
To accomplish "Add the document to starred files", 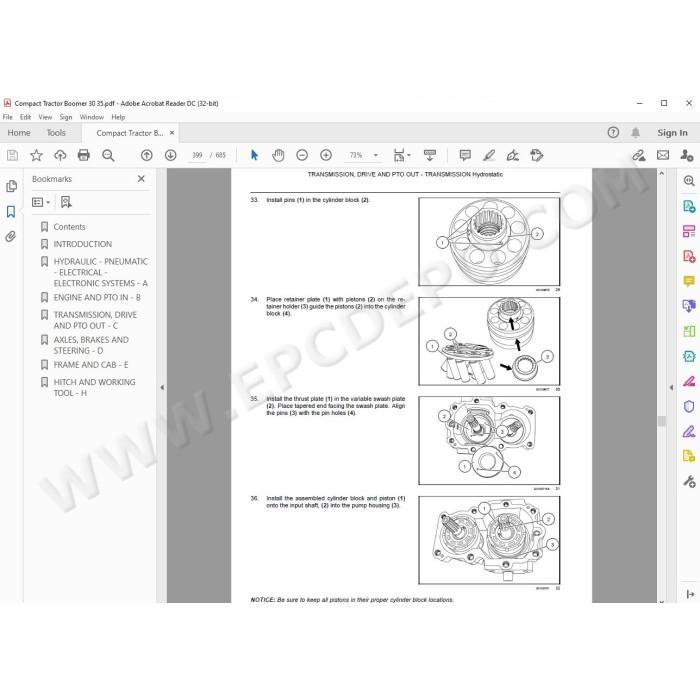I will pos(36,155).
